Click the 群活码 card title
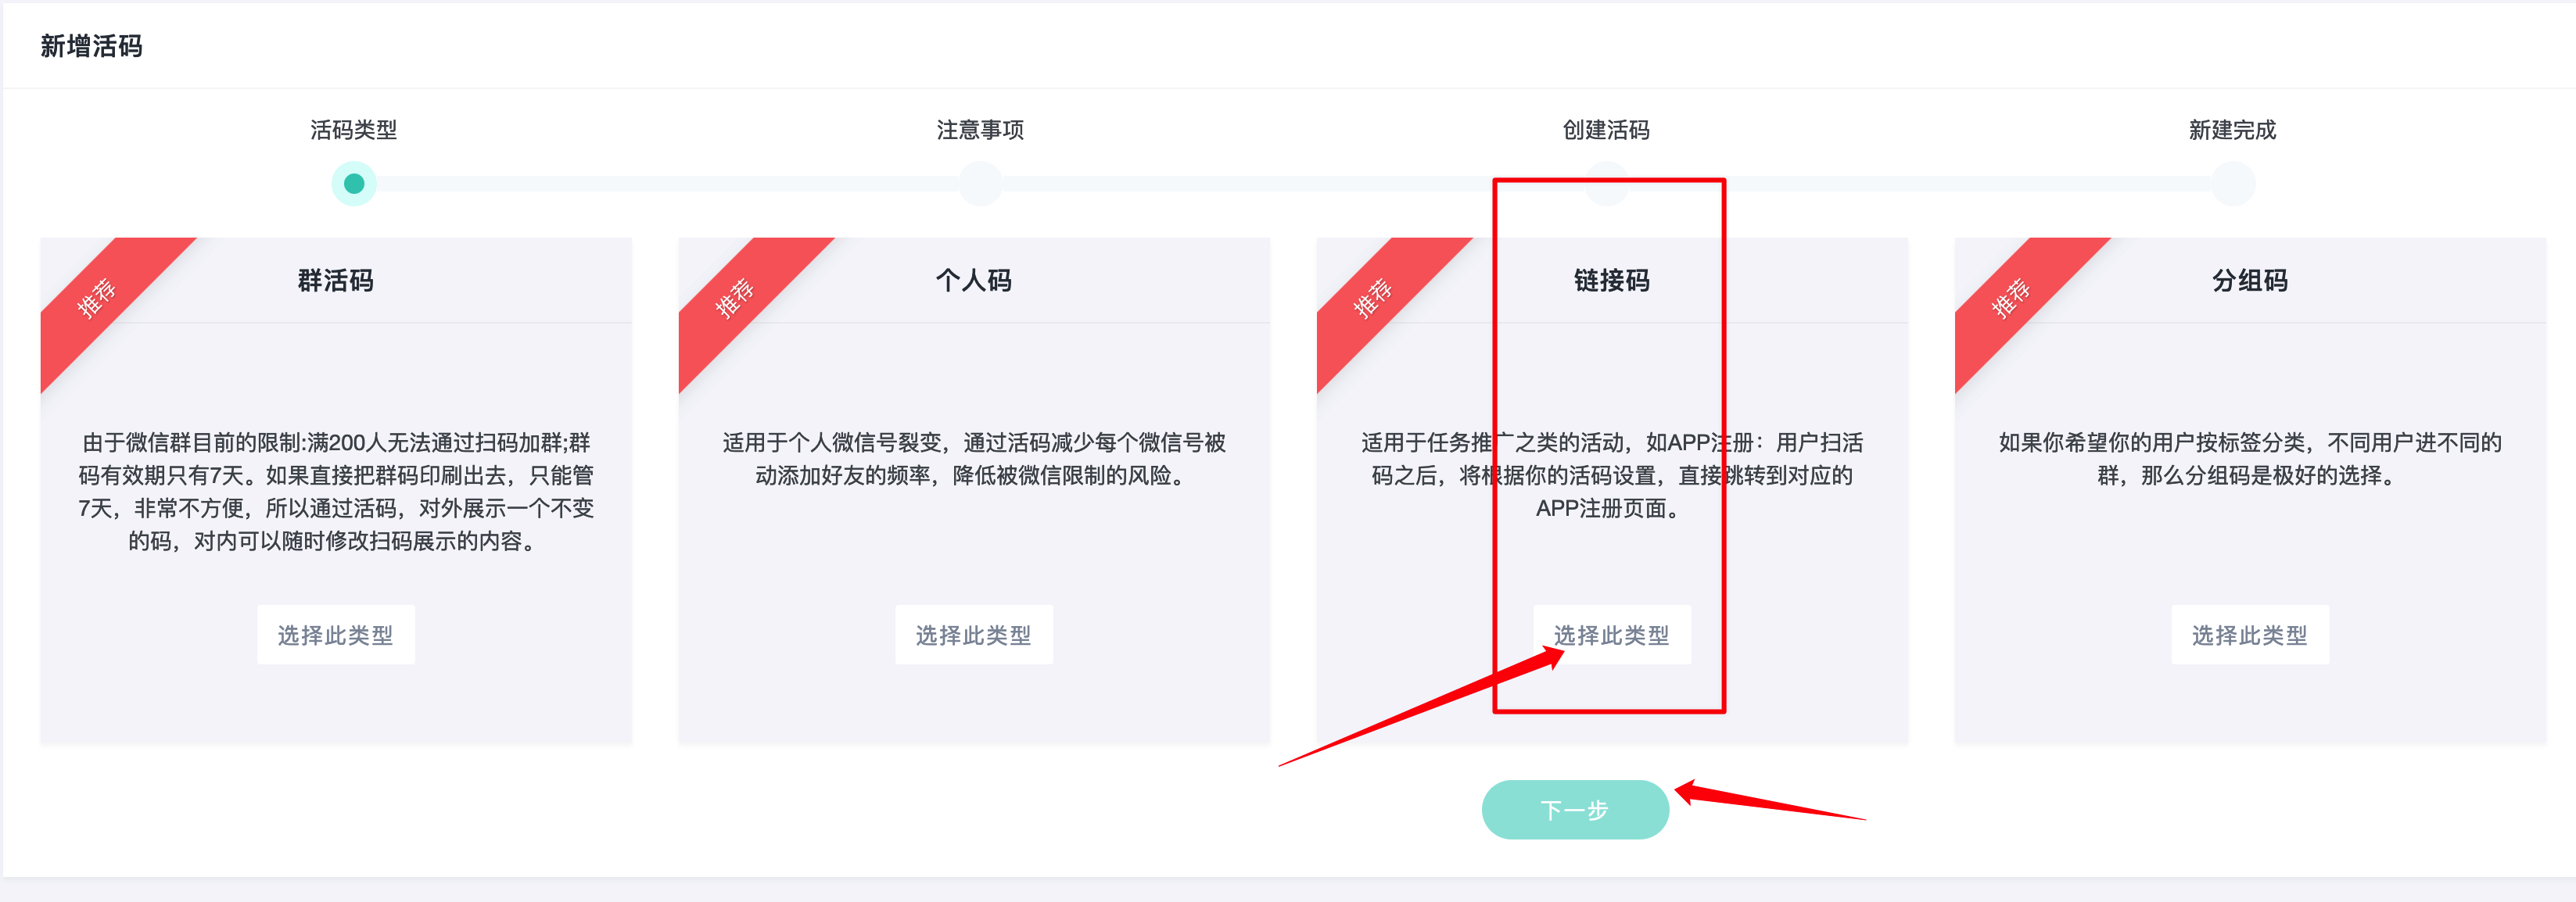 (x=336, y=281)
